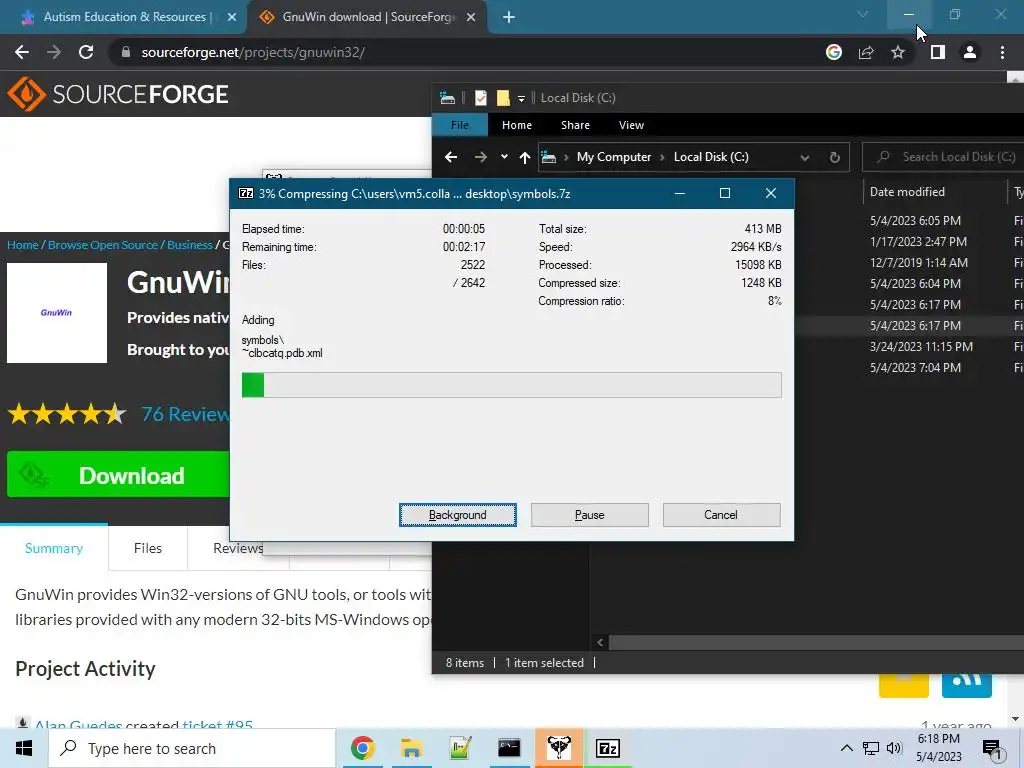Expand the Explorer address history dropdown

[805, 157]
